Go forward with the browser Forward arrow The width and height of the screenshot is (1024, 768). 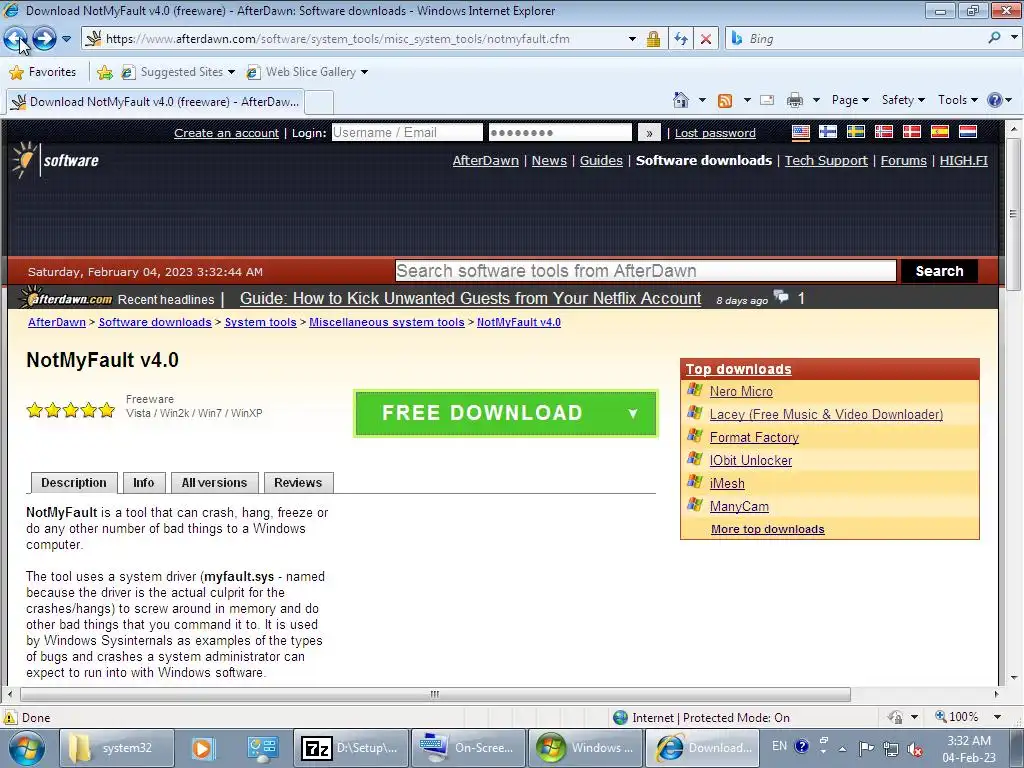click(x=44, y=39)
